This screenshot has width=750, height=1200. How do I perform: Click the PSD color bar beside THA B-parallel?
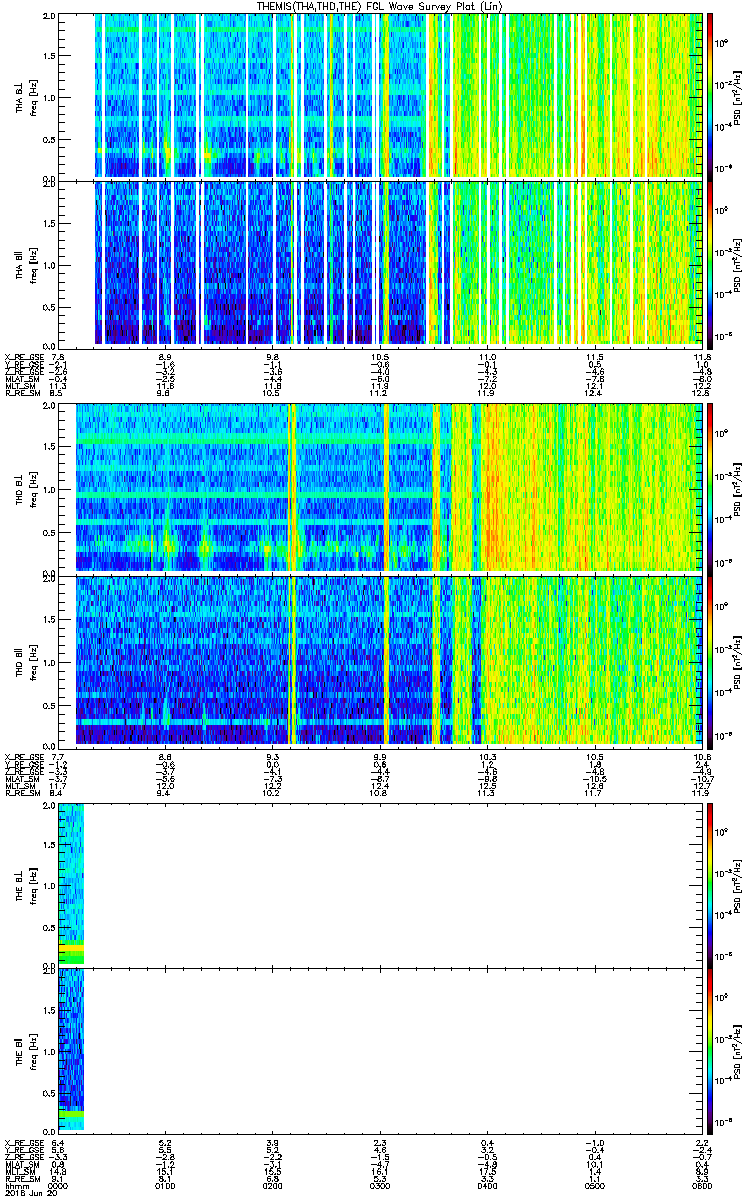click(711, 263)
